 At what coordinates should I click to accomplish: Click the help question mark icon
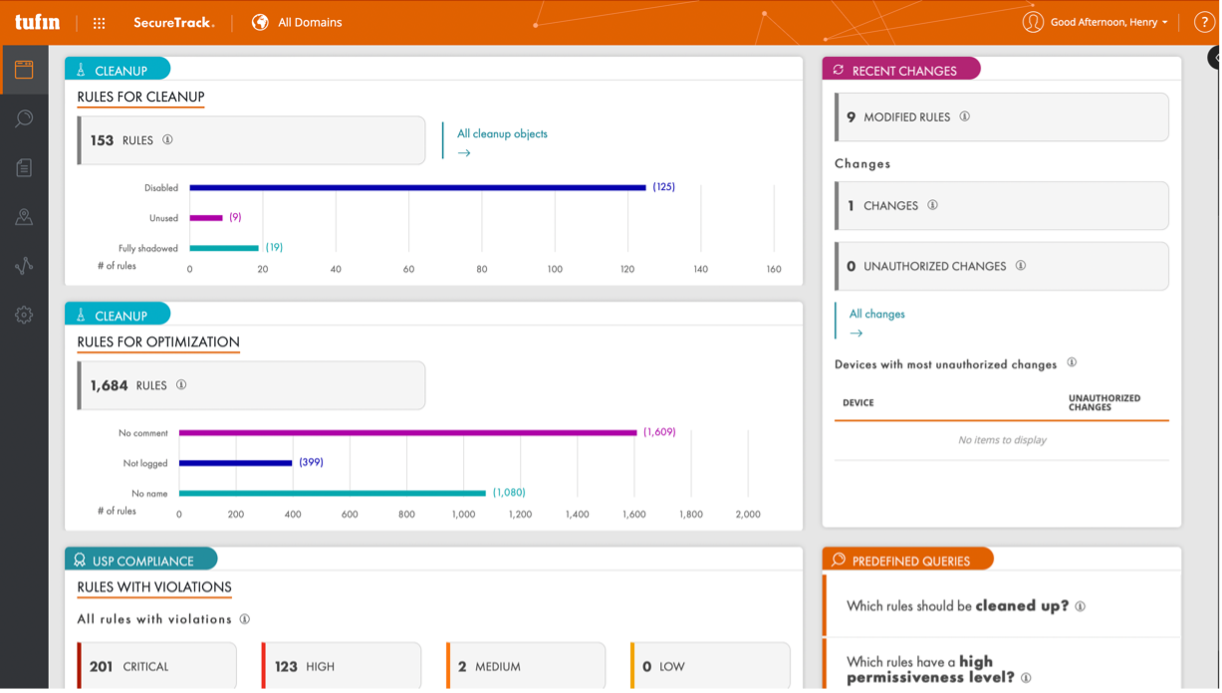(1204, 22)
